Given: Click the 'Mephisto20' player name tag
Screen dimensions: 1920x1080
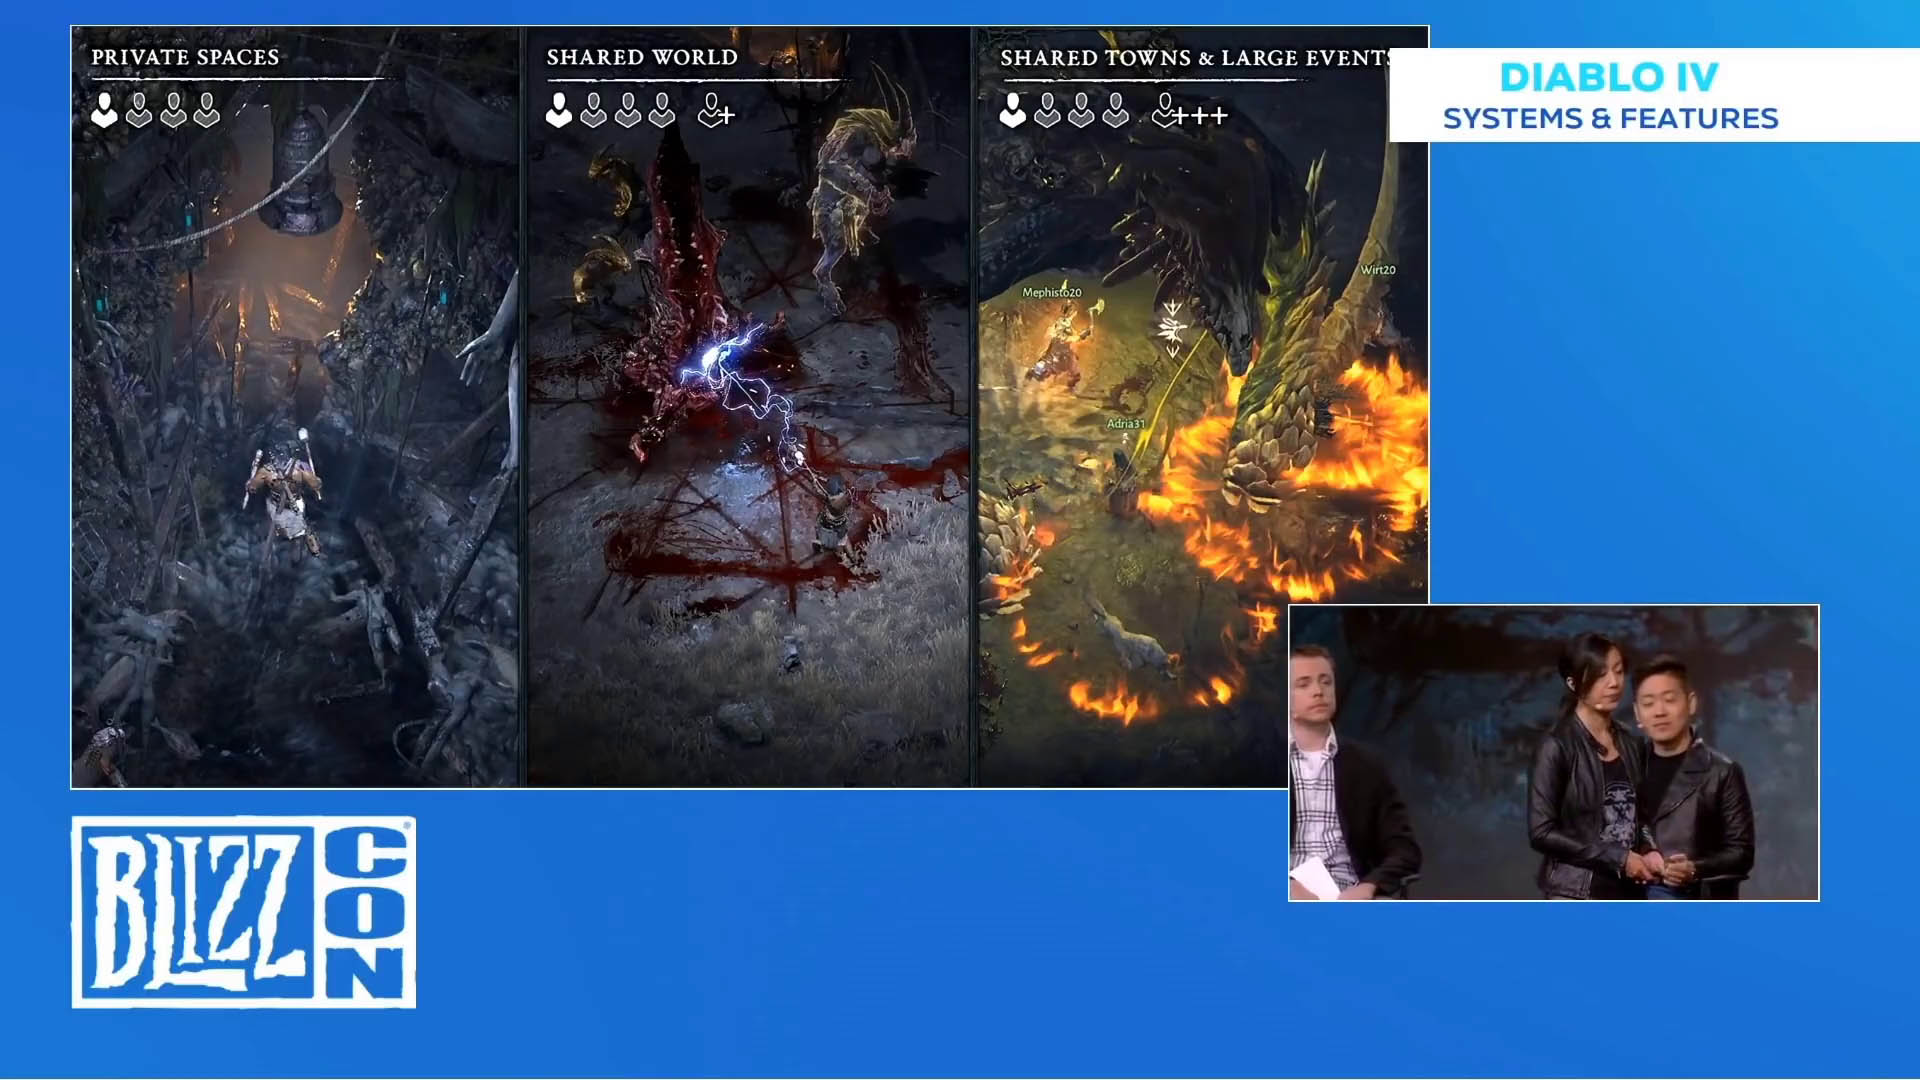Looking at the screenshot, I should pos(1051,292).
